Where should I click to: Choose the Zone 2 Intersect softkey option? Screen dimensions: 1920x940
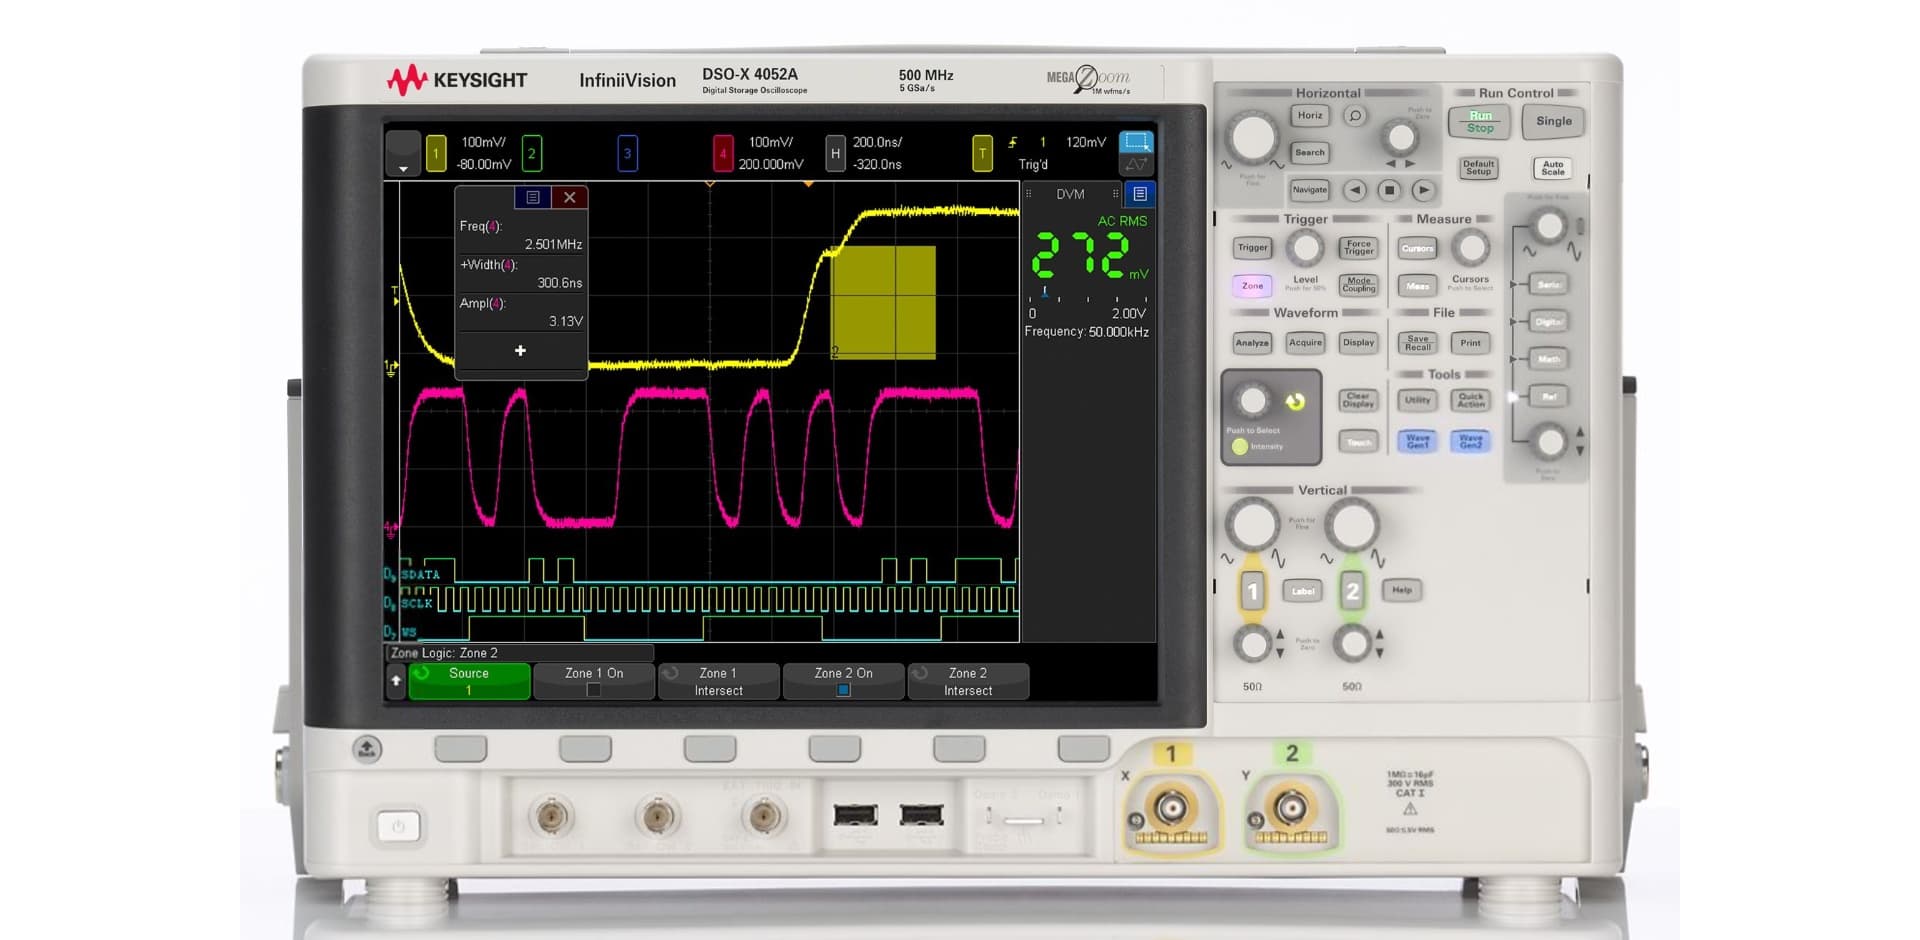coord(967,682)
